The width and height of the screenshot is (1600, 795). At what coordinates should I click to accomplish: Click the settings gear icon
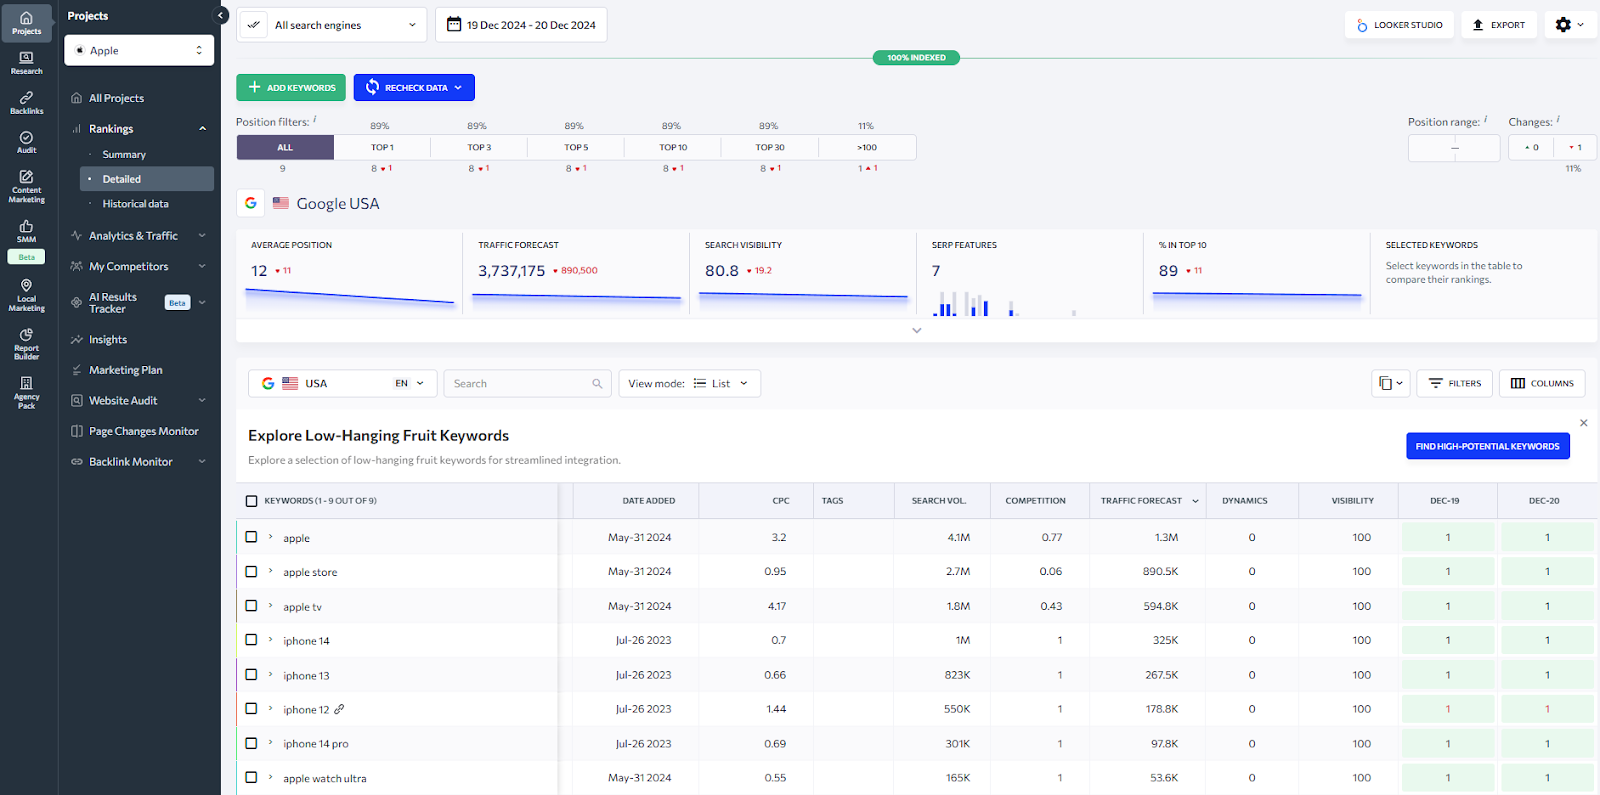[1563, 25]
